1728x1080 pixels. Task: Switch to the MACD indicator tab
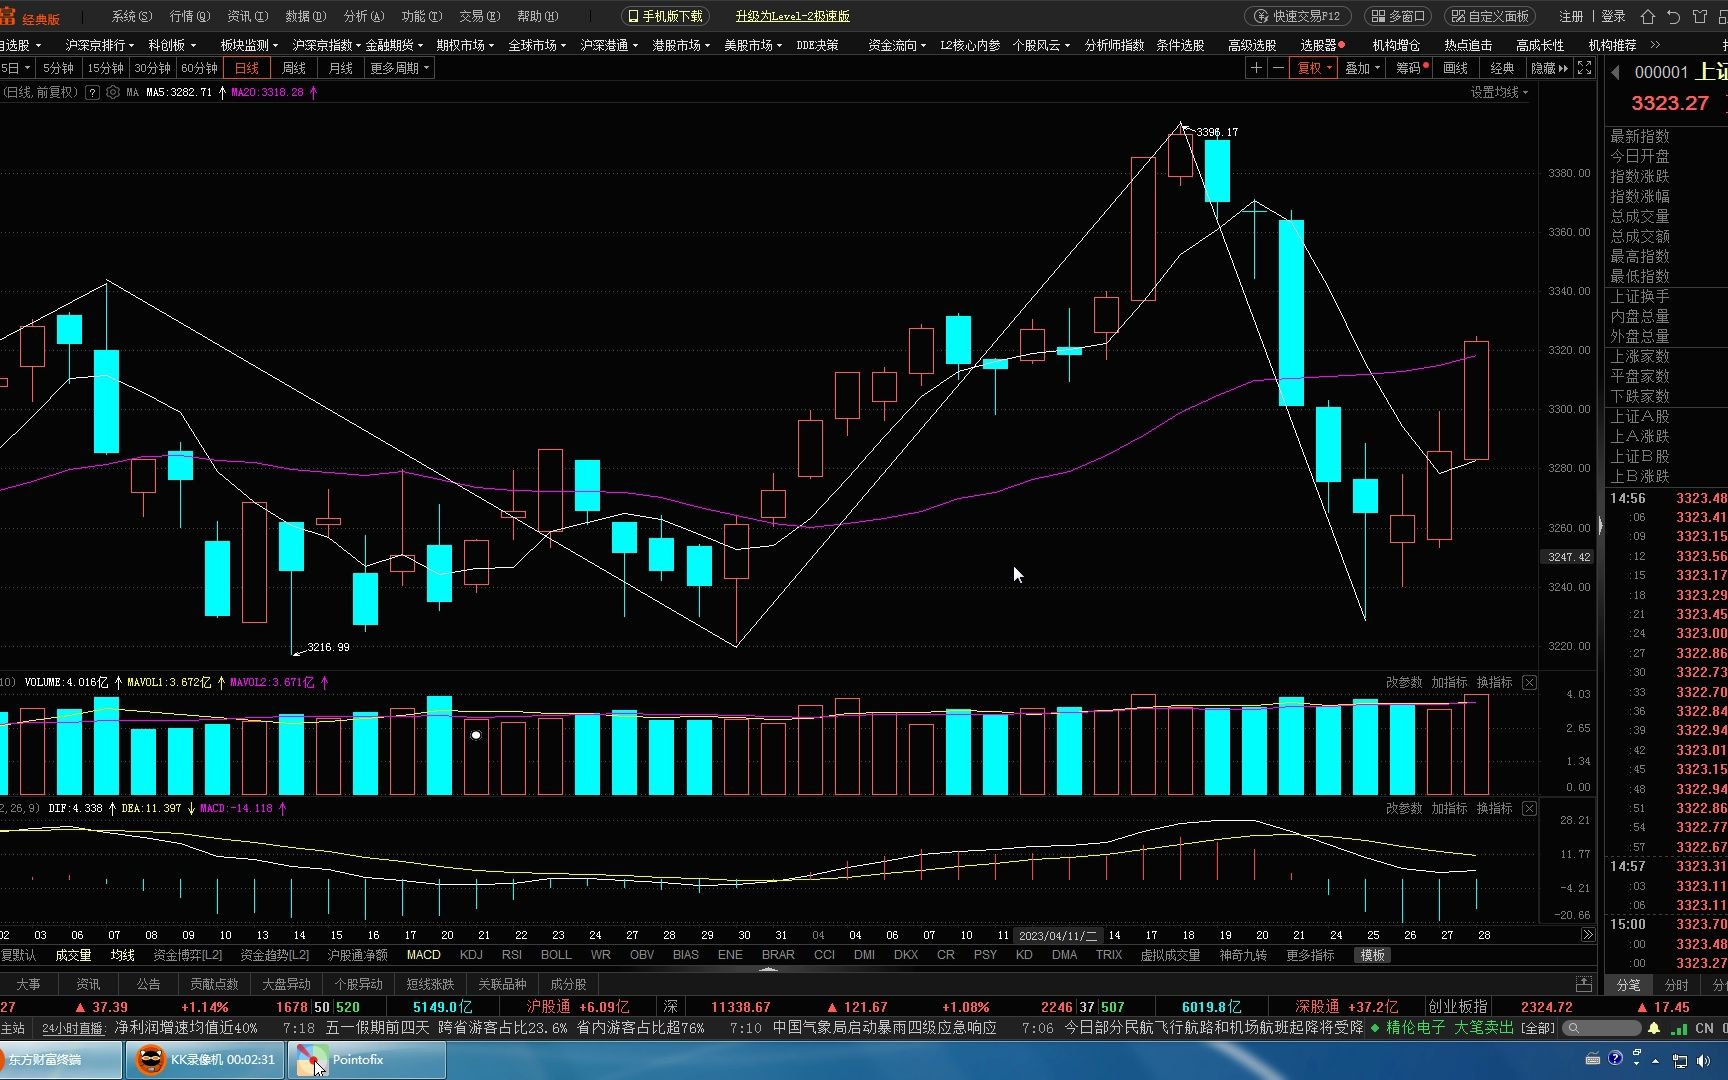[423, 955]
